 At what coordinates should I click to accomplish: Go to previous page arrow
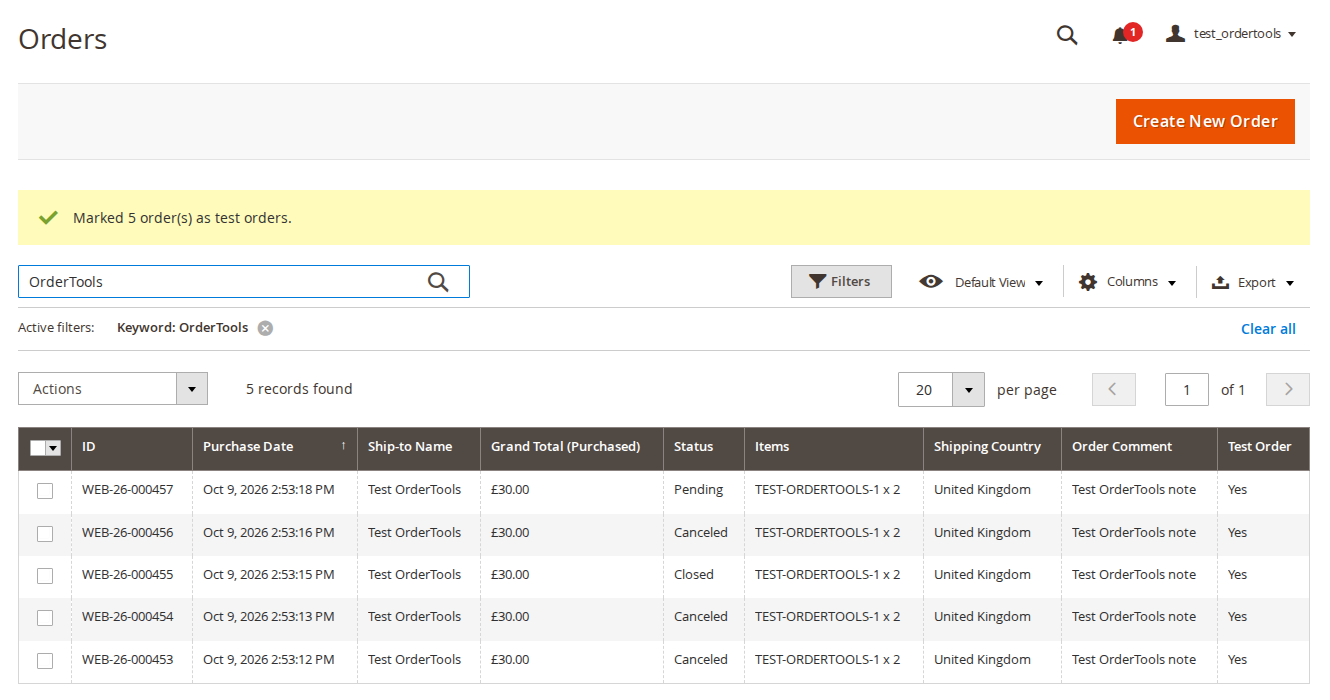[1114, 389]
